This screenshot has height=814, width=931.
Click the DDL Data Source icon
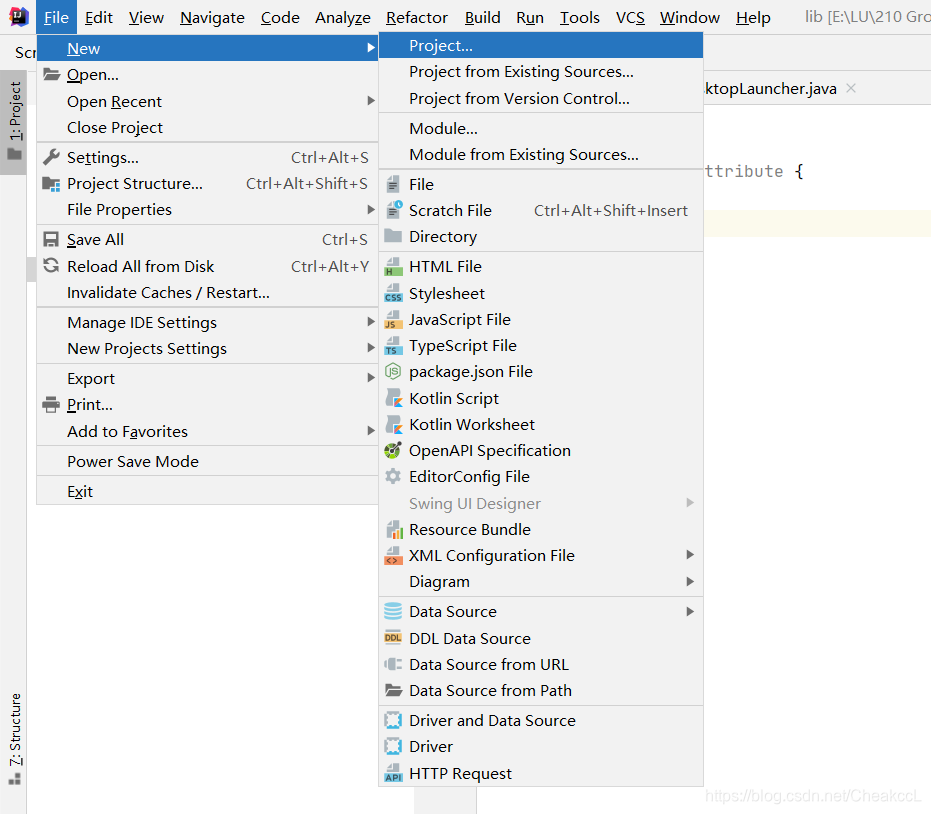click(x=393, y=638)
